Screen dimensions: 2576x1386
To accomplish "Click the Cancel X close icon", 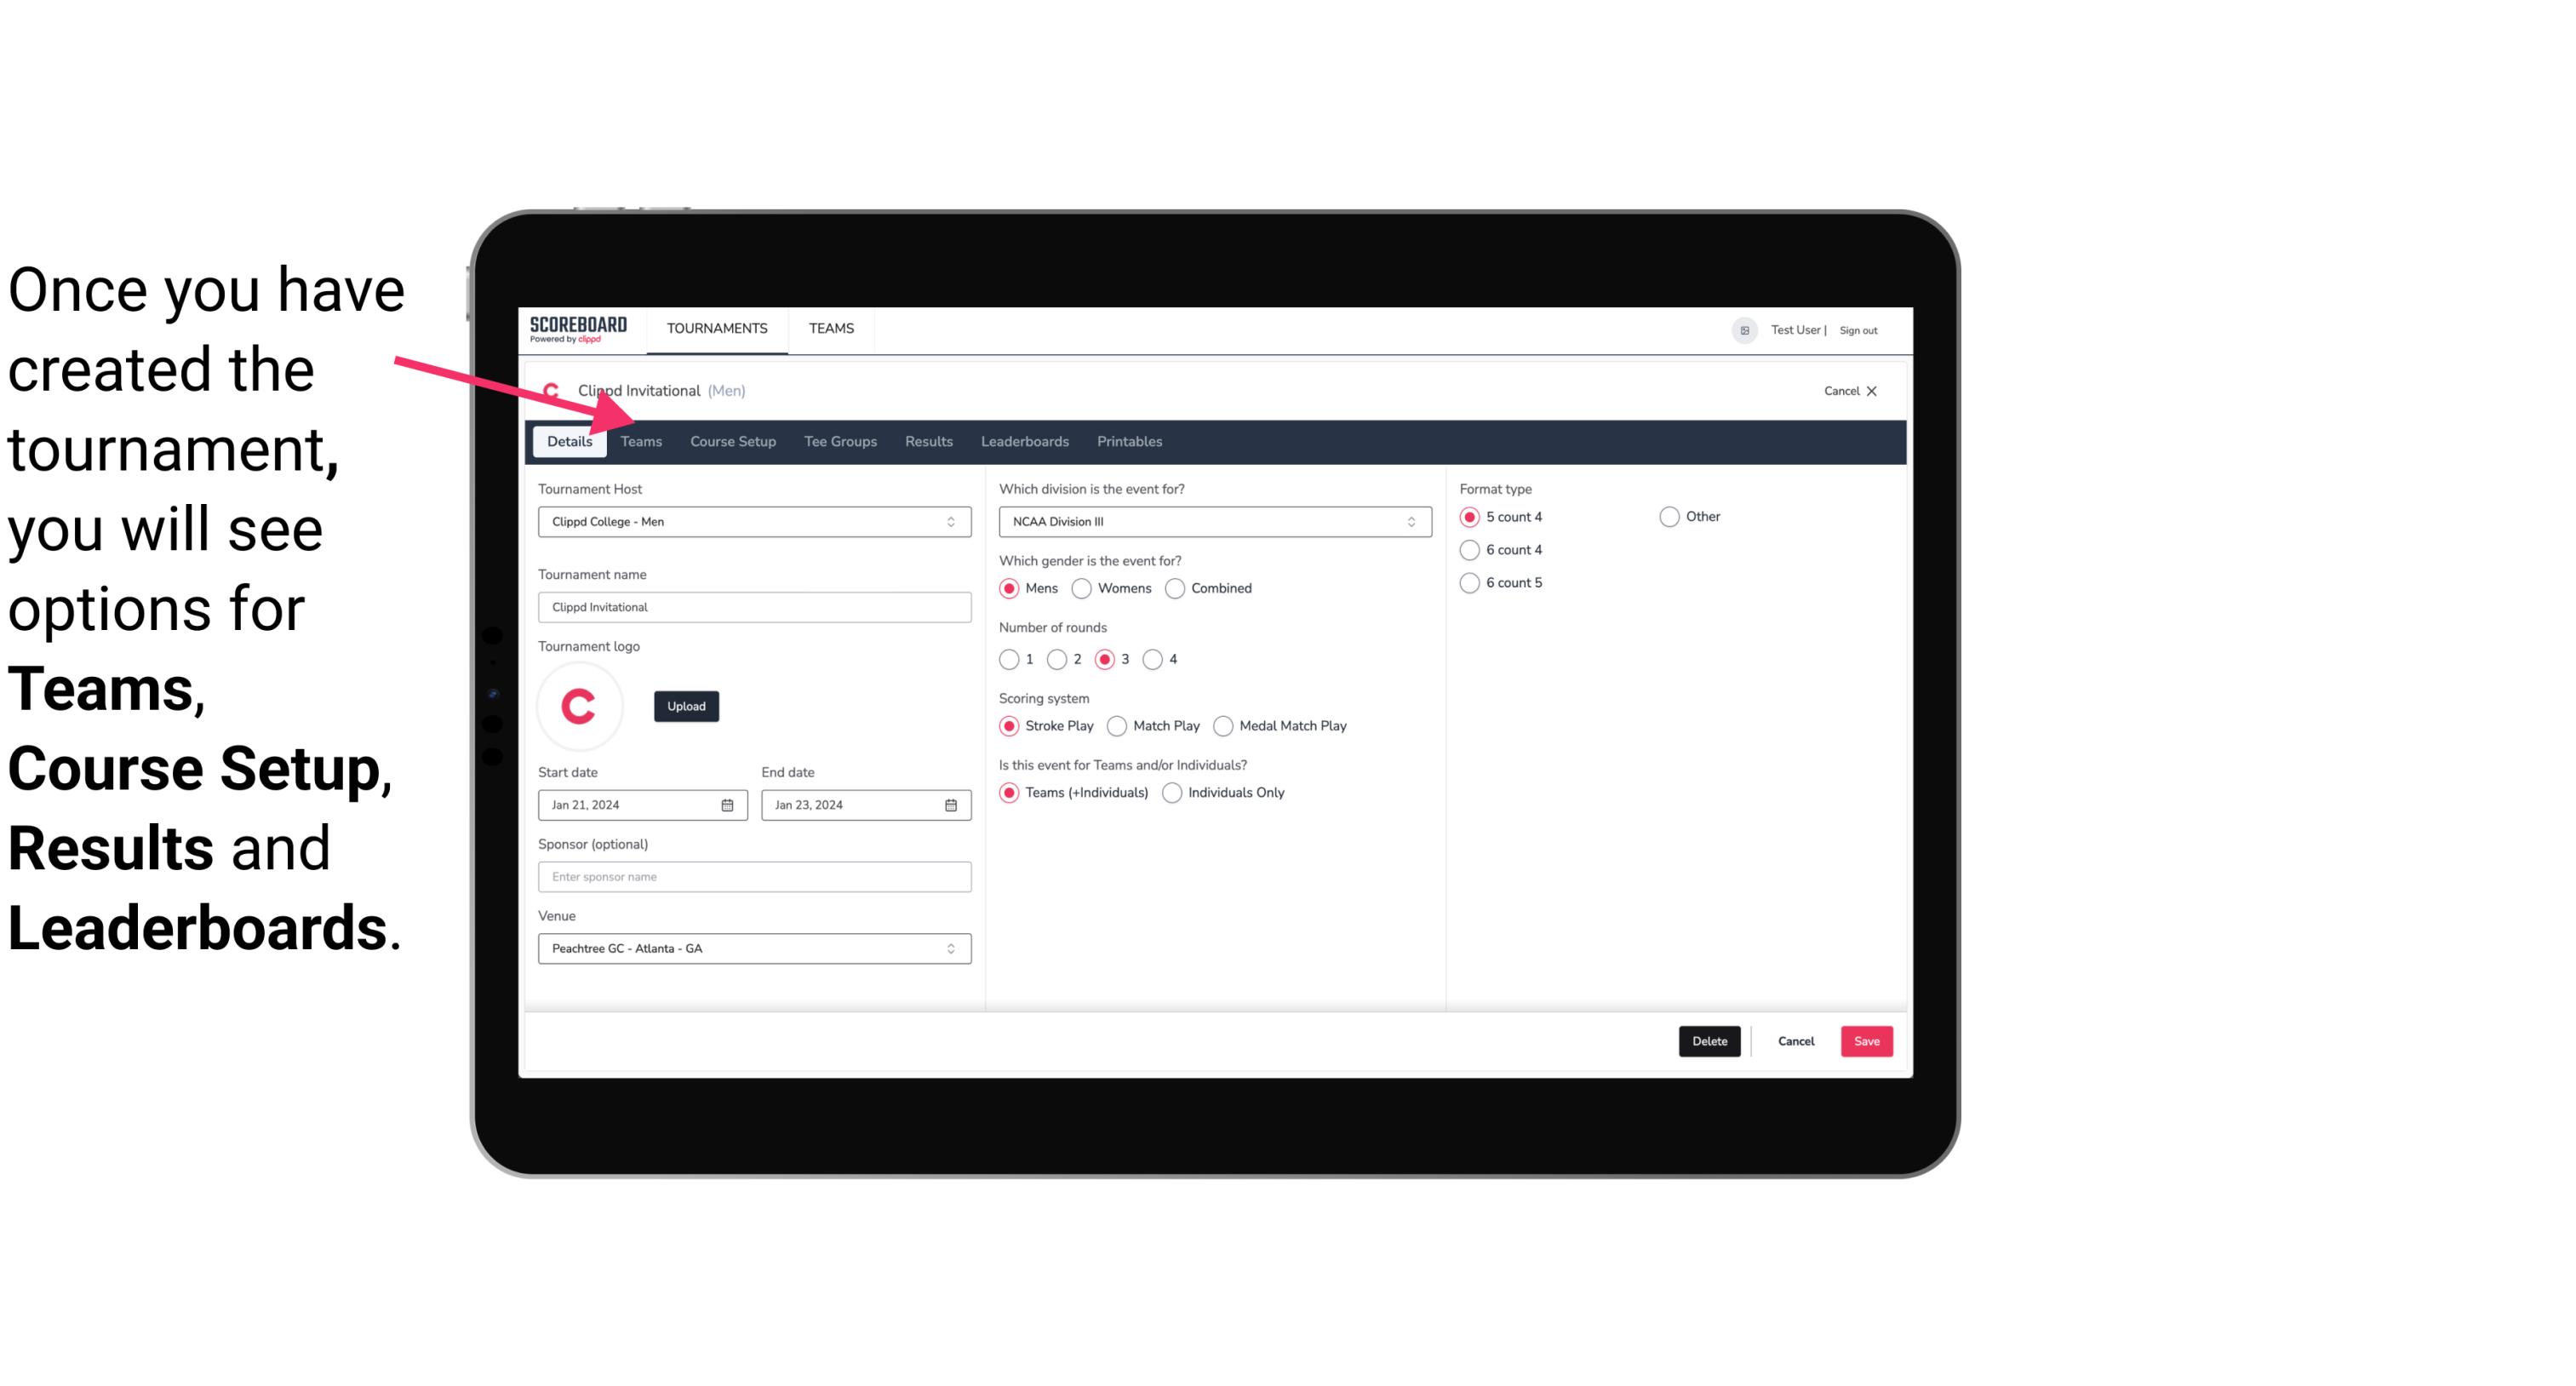I will [1871, 391].
